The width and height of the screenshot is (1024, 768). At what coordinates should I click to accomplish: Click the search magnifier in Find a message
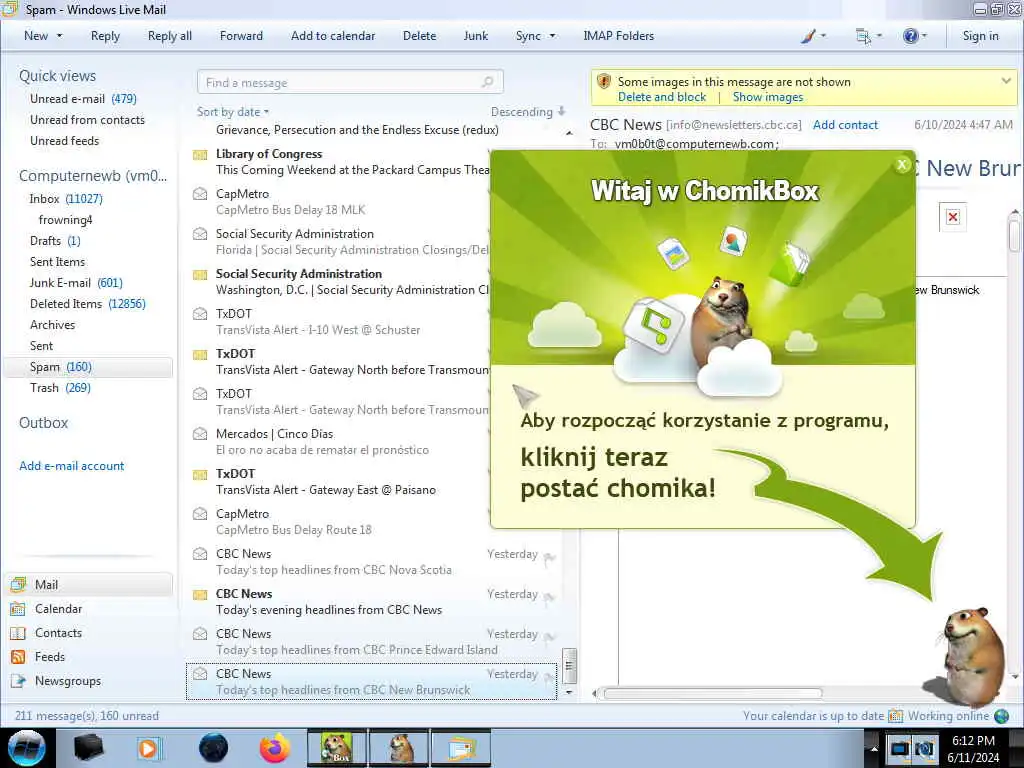click(x=487, y=82)
